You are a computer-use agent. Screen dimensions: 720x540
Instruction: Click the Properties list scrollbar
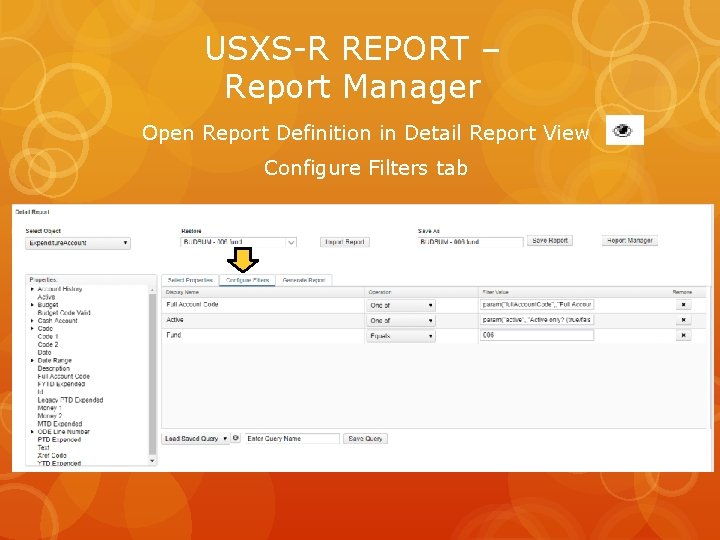point(152,374)
